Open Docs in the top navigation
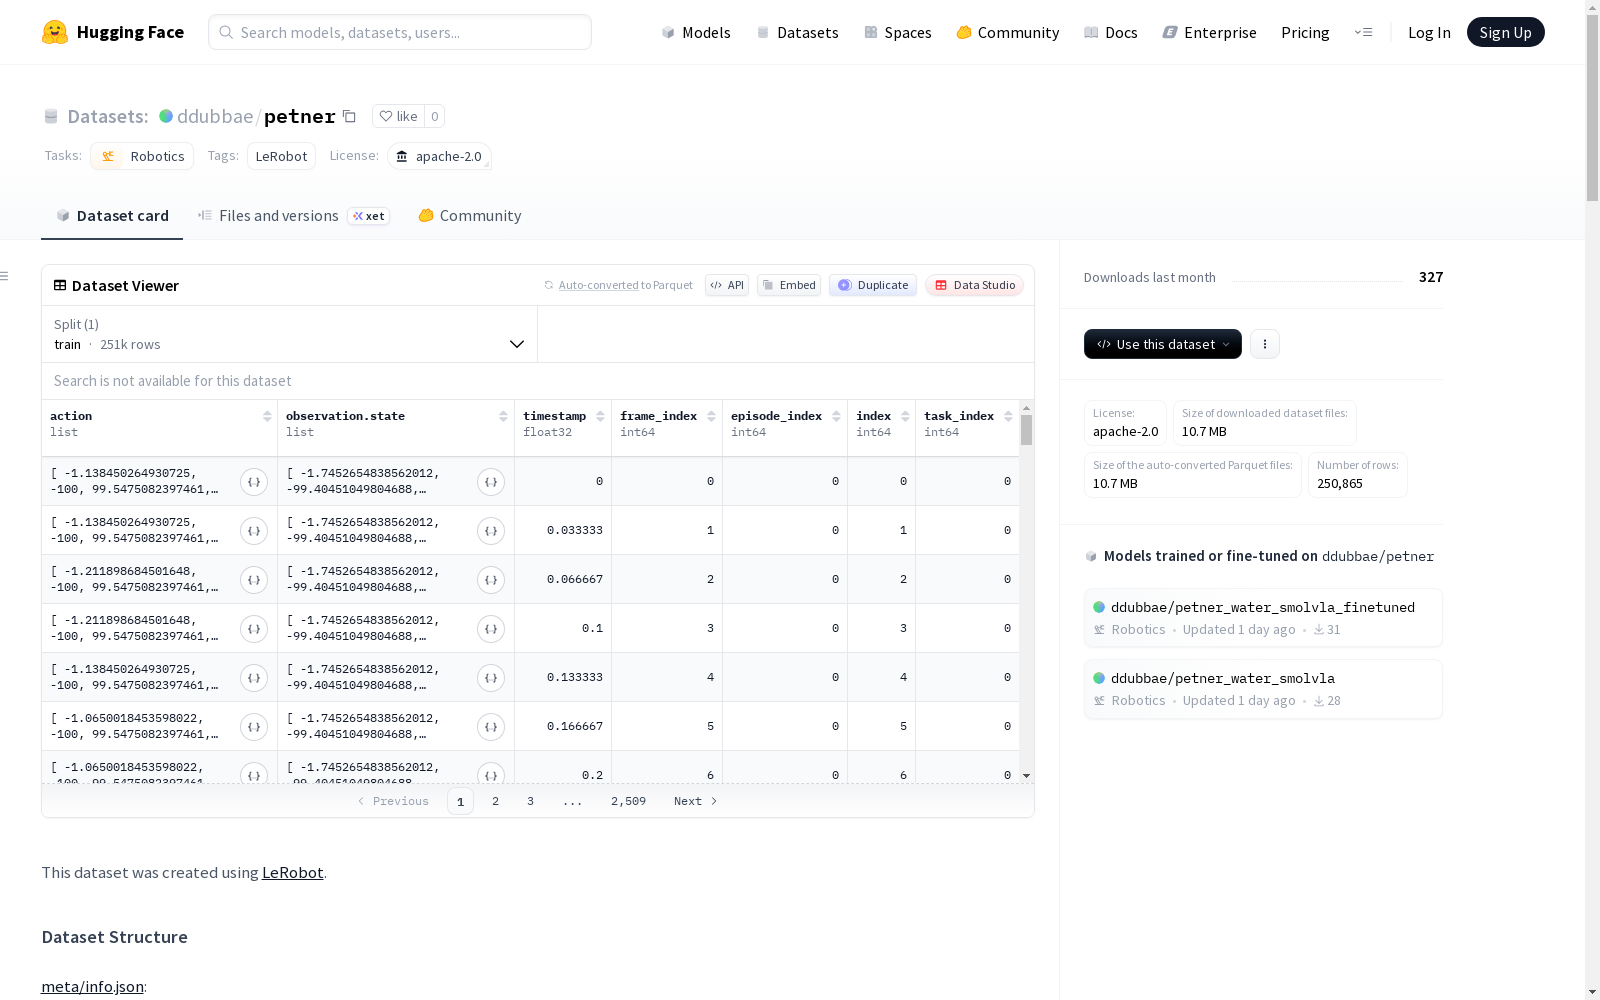 (x=1111, y=32)
